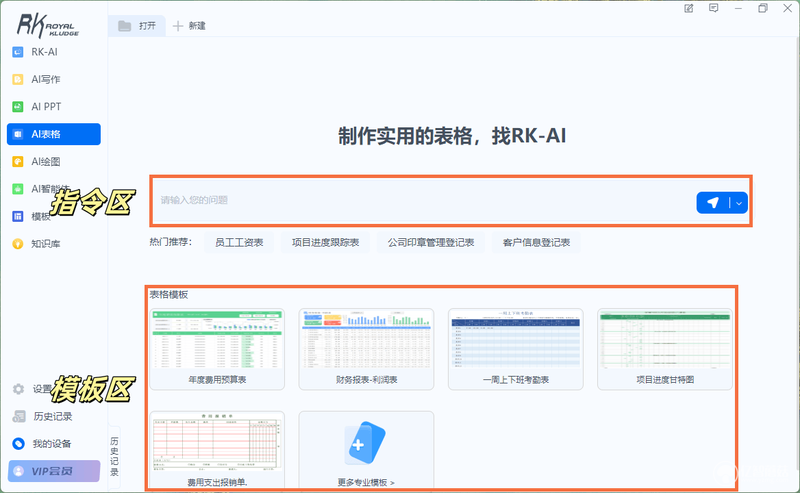Click the RK-AI sidebar icon
Screen dimensions: 800x493
(x=18, y=52)
